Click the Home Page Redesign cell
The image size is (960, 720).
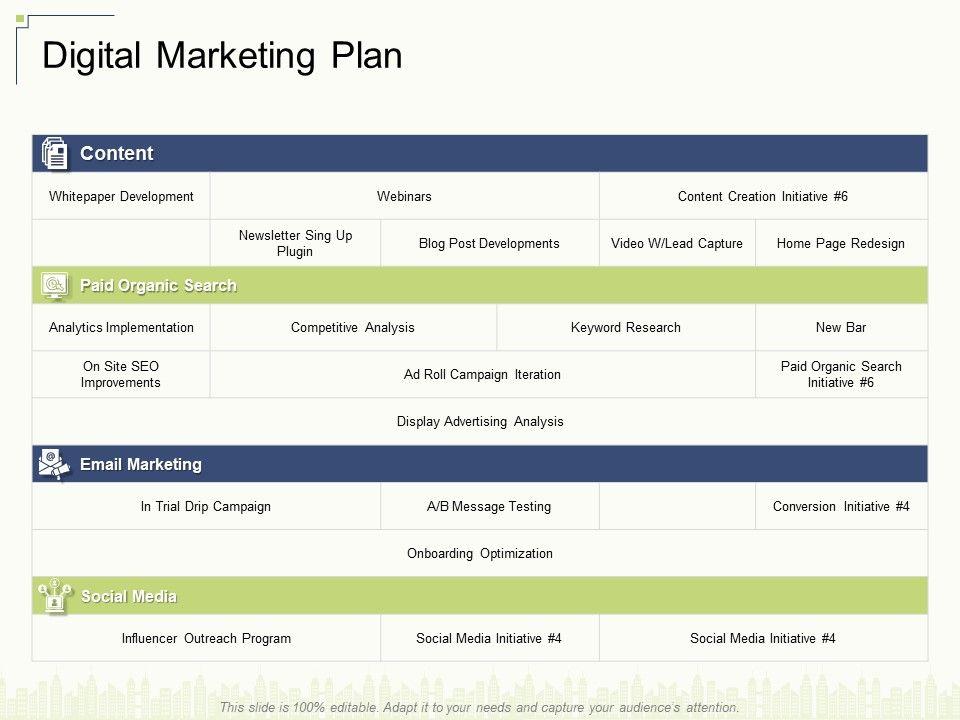[841, 244]
